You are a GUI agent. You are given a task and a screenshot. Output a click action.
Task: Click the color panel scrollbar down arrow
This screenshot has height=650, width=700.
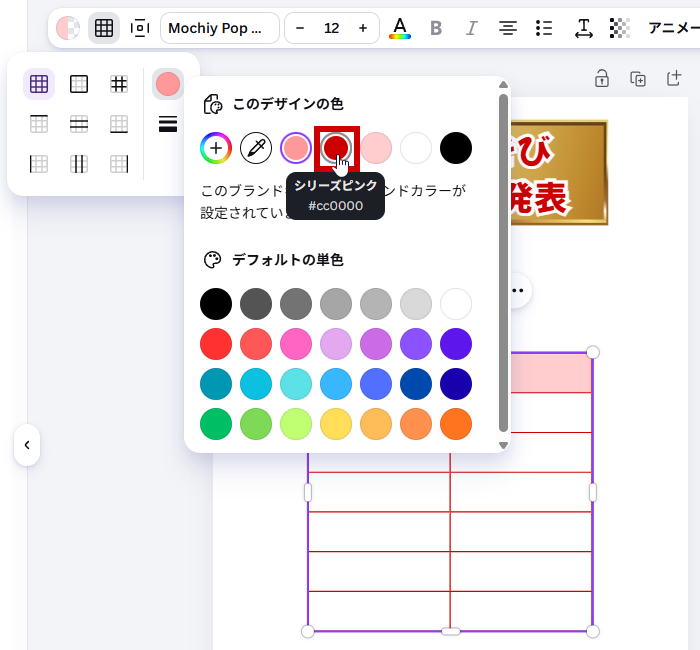pyautogui.click(x=503, y=445)
